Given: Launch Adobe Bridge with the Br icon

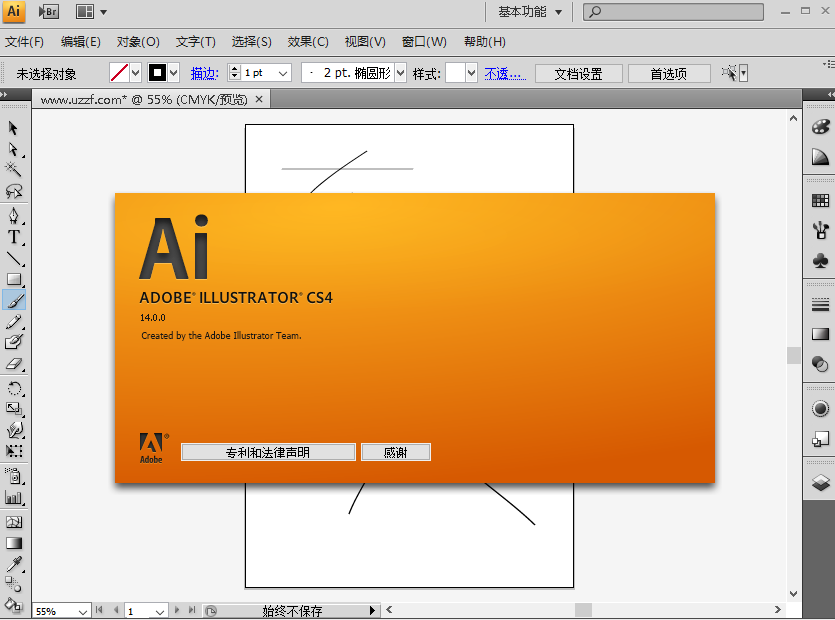Looking at the screenshot, I should pos(49,12).
